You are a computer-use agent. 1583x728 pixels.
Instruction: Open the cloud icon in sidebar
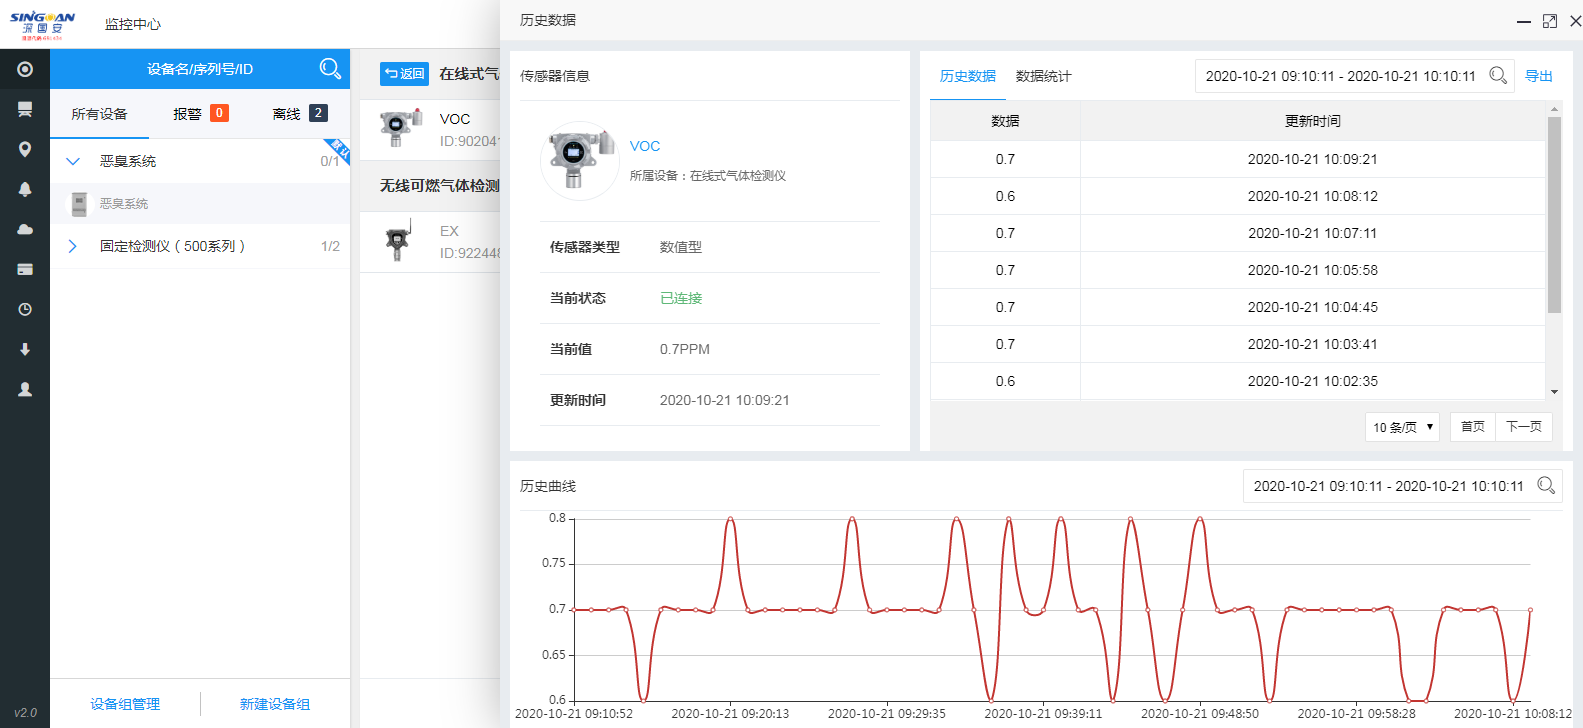(x=25, y=229)
